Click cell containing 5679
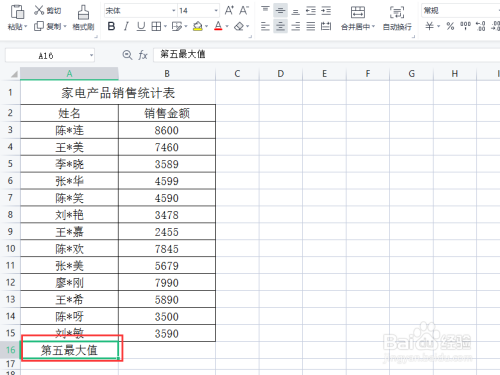The image size is (500, 375). (x=167, y=266)
